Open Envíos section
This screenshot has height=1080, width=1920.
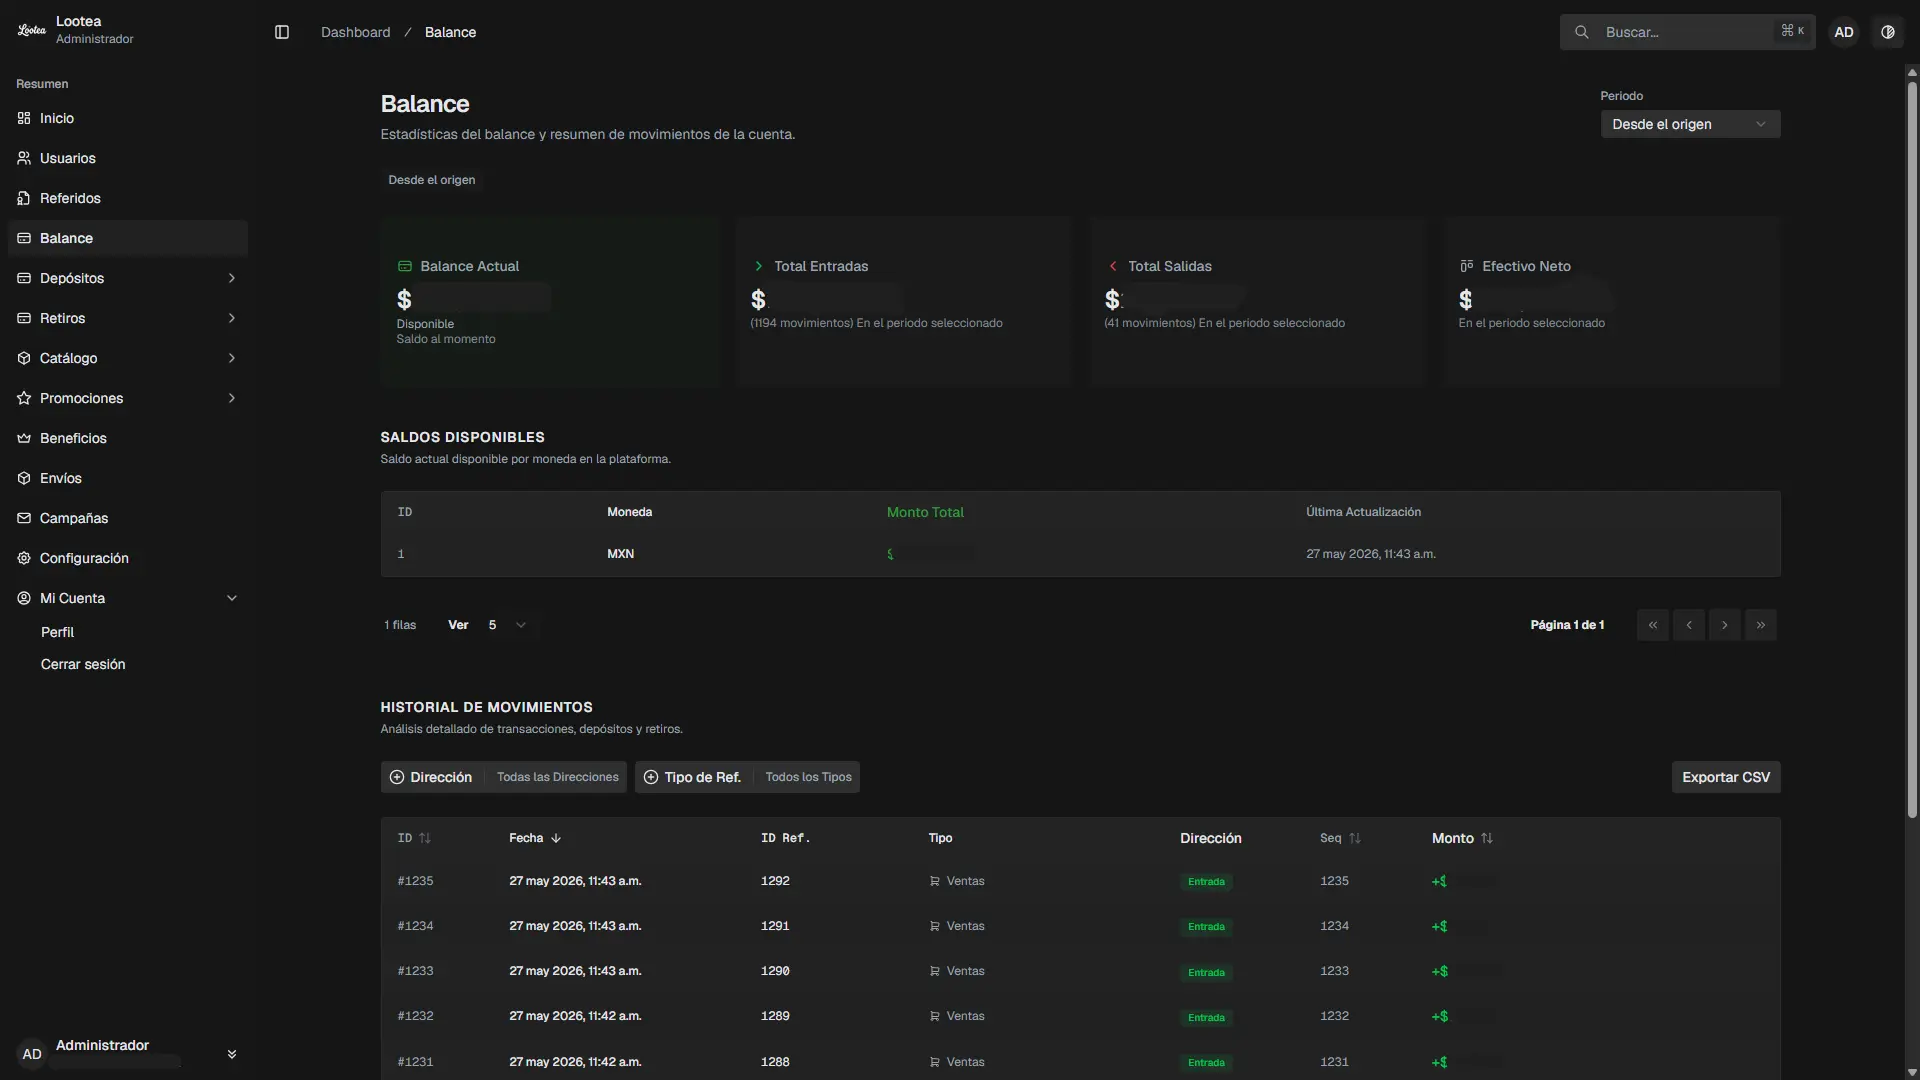tap(128, 478)
